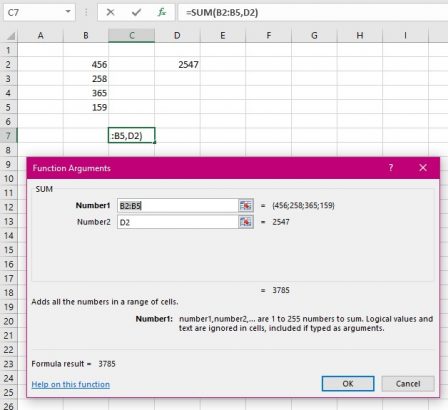The image size is (448, 410).
Task: Dismiss the dialog with Cancel
Action: (408, 384)
